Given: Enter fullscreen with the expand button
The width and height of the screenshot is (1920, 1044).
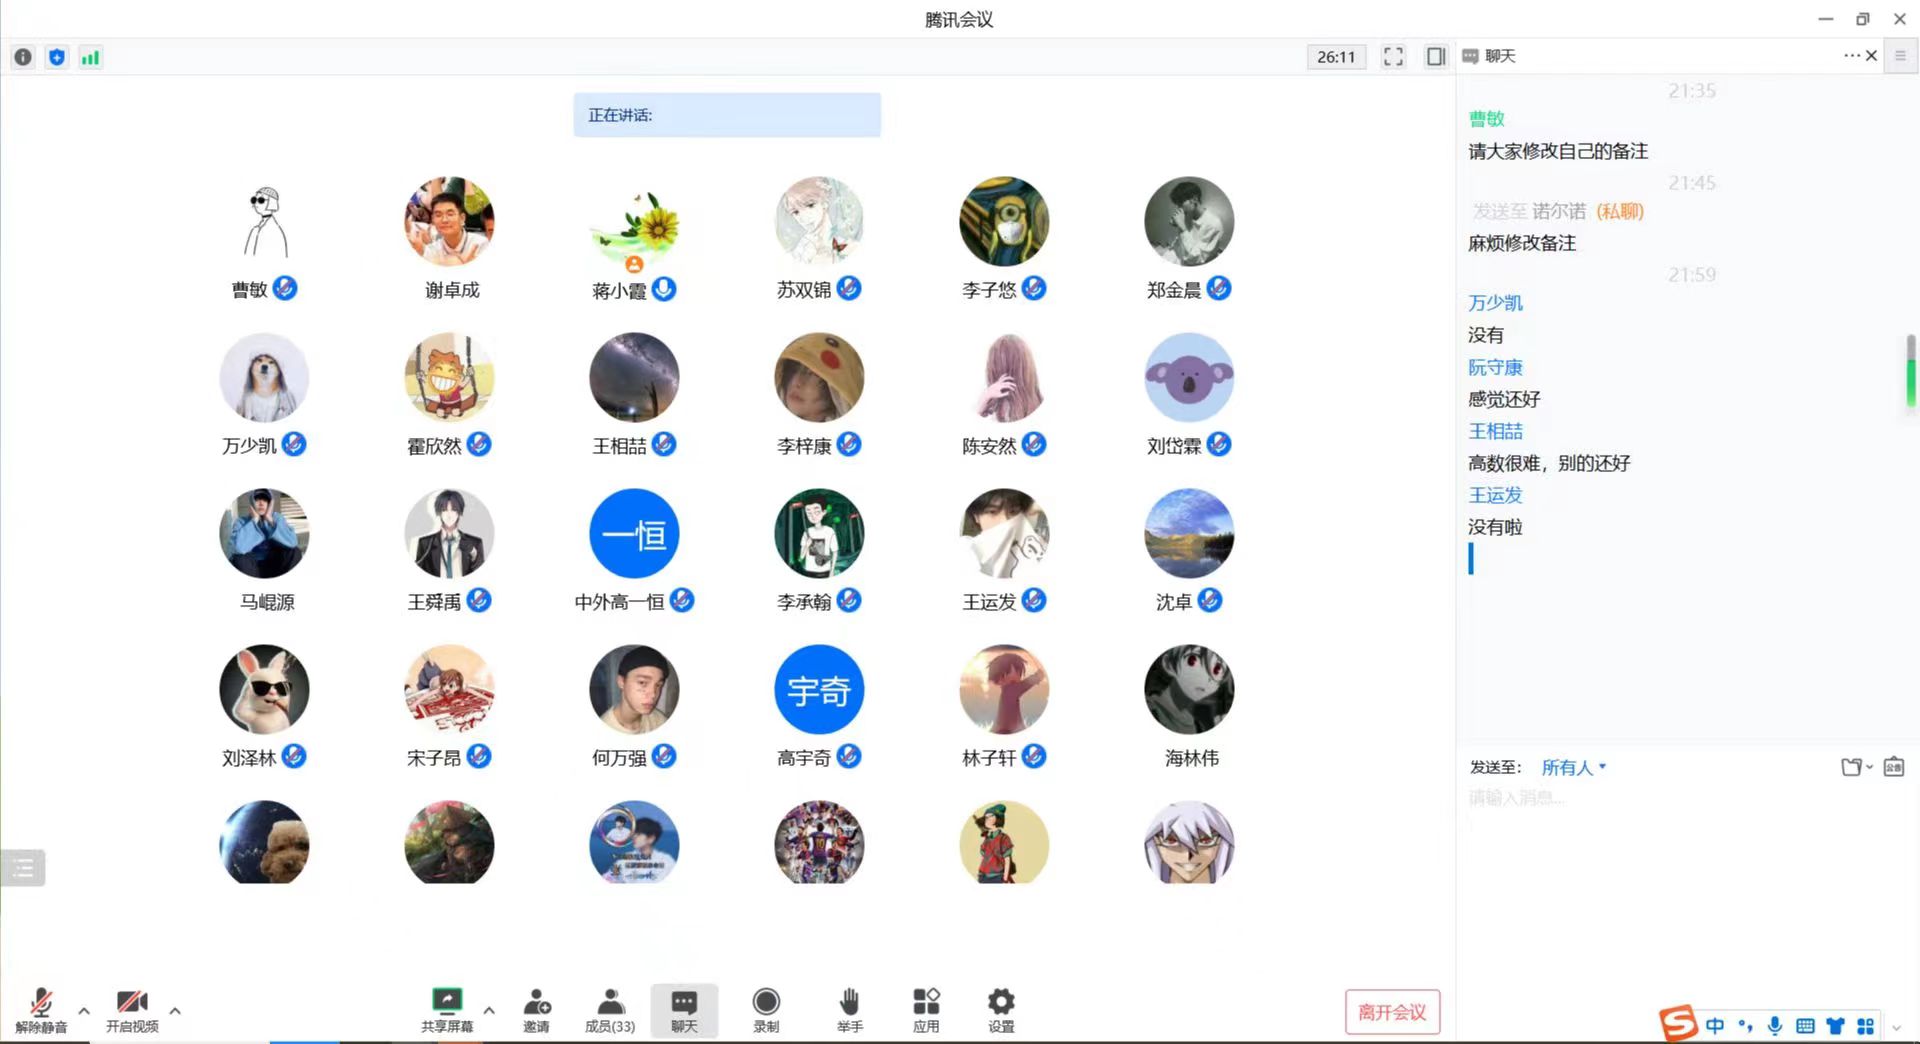Looking at the screenshot, I should (x=1393, y=57).
